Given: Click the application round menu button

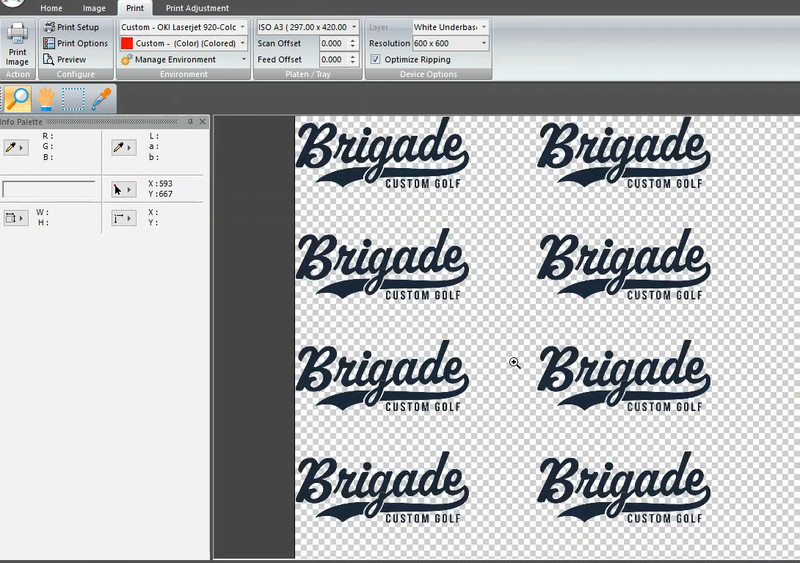Looking at the screenshot, I should coord(13,3).
